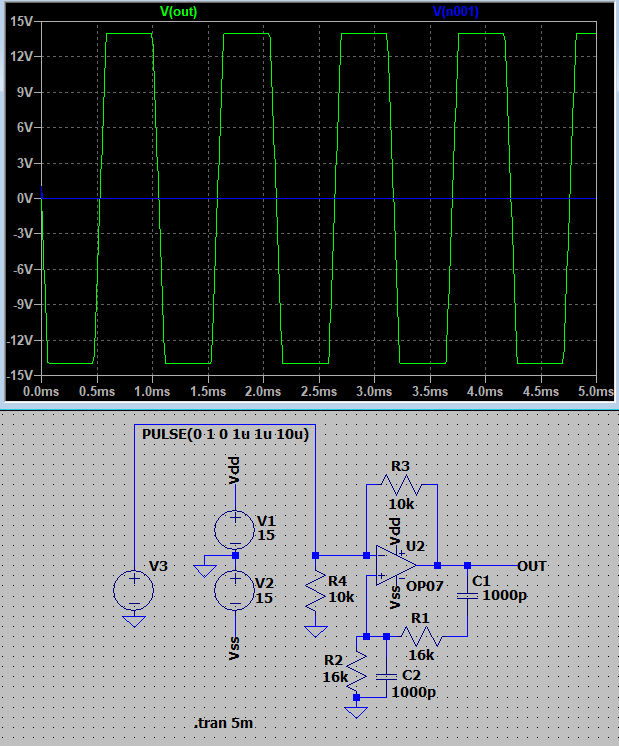The height and width of the screenshot is (746, 619).
Task: Click the 15V label on vertical axis
Action: (x=20, y=21)
